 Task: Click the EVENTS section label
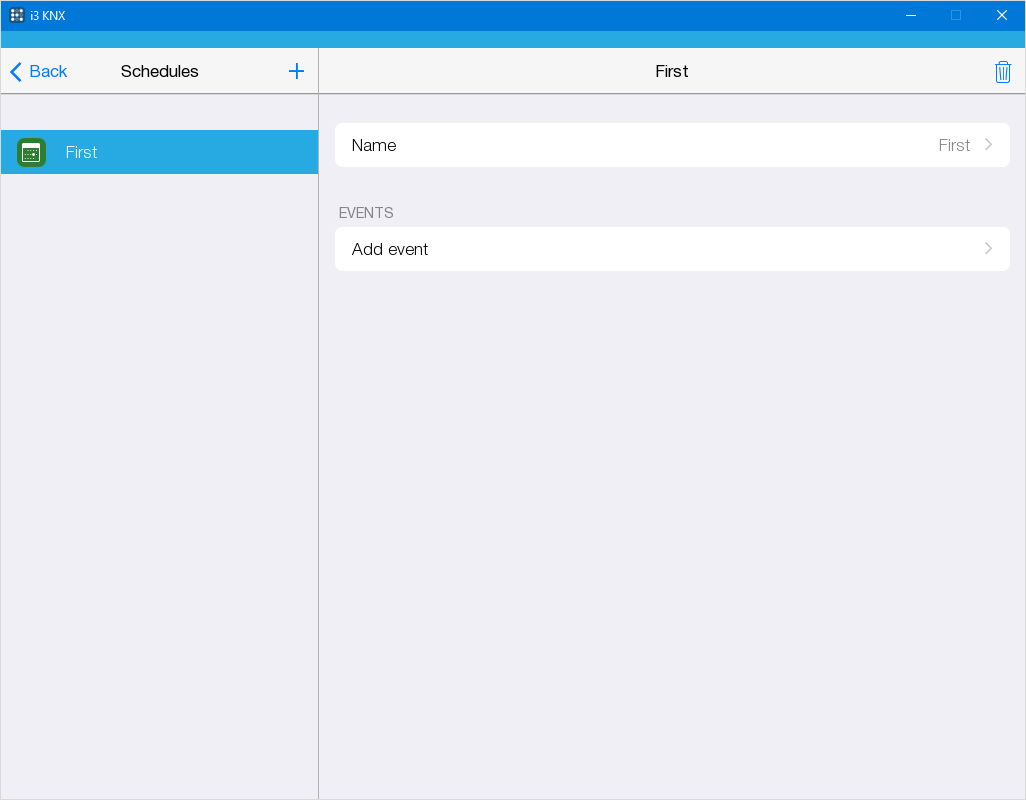[x=366, y=213]
